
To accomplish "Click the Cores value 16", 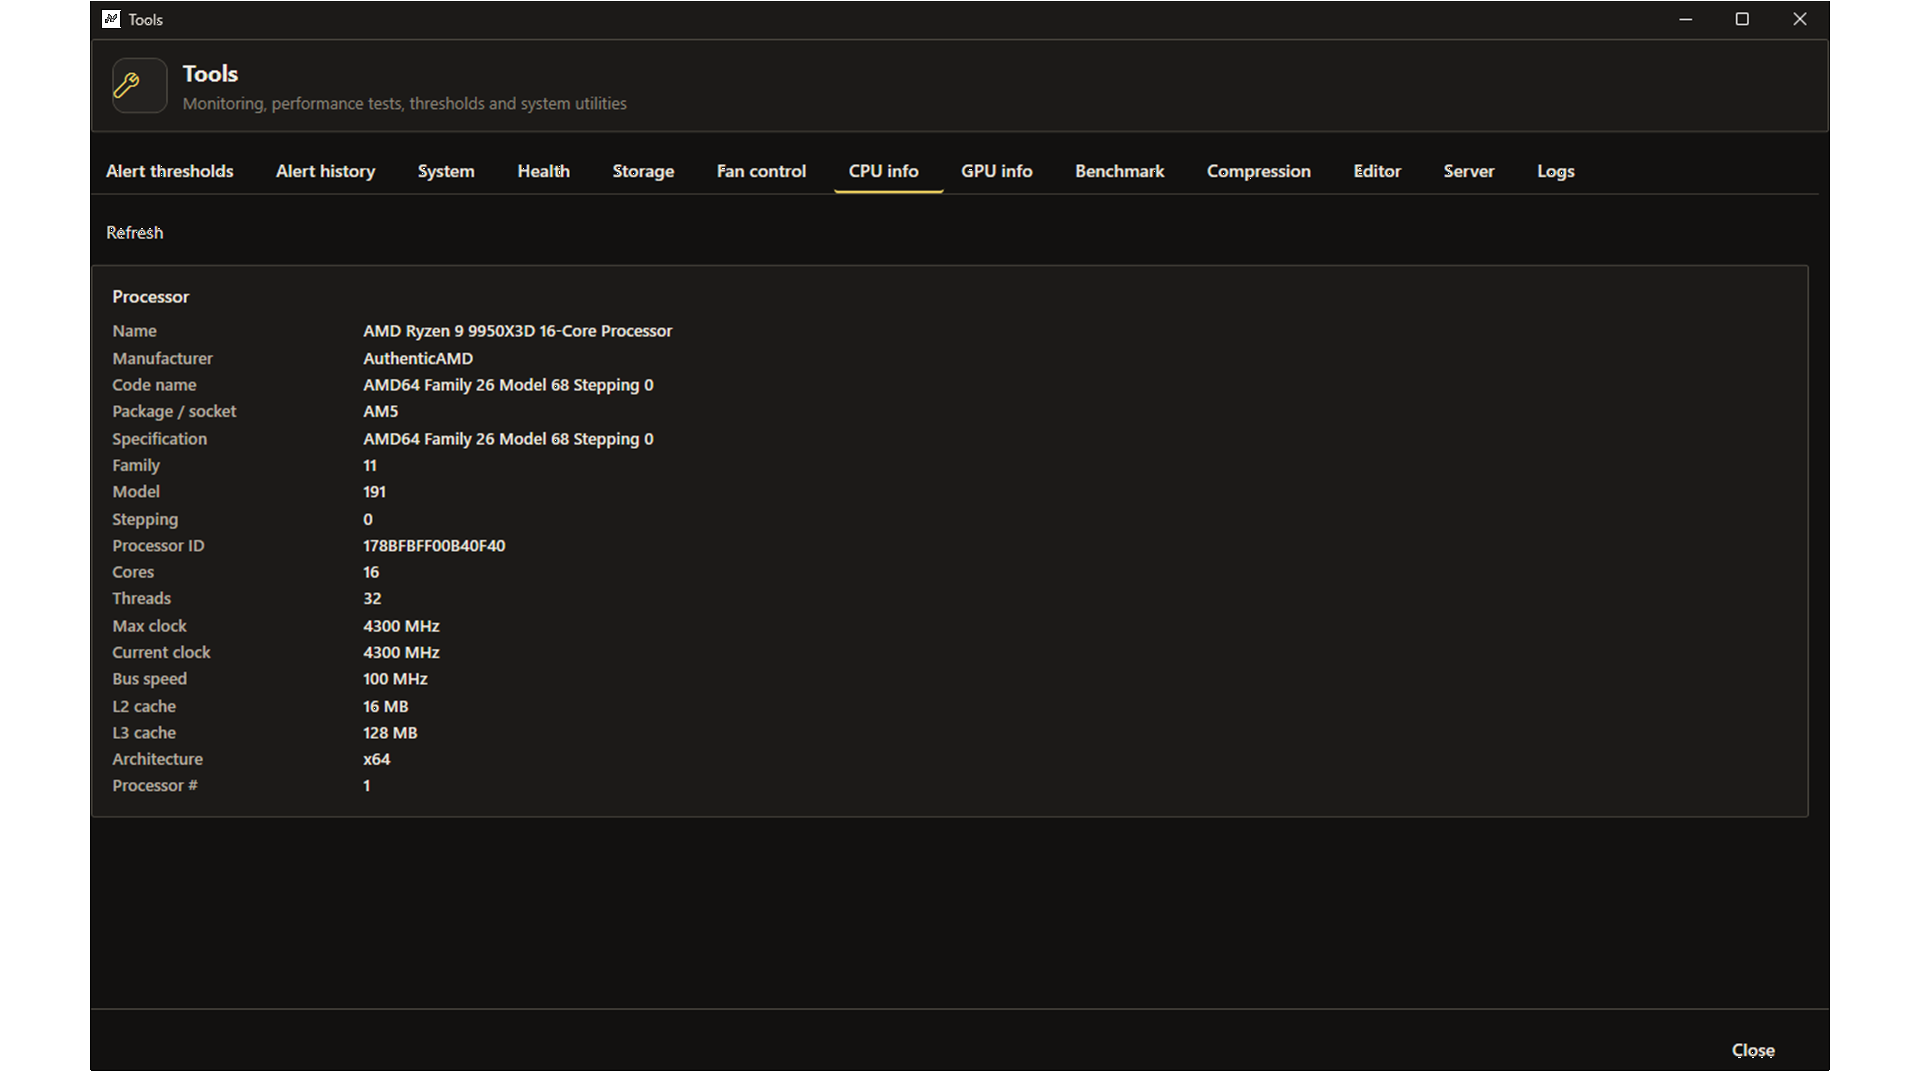I will coord(371,572).
